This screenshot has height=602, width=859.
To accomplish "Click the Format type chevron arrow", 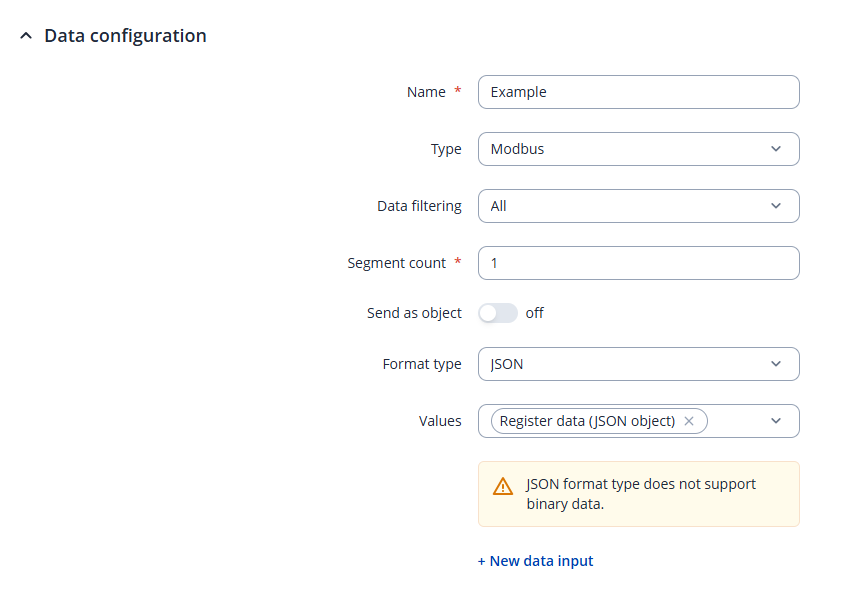I will pos(776,364).
